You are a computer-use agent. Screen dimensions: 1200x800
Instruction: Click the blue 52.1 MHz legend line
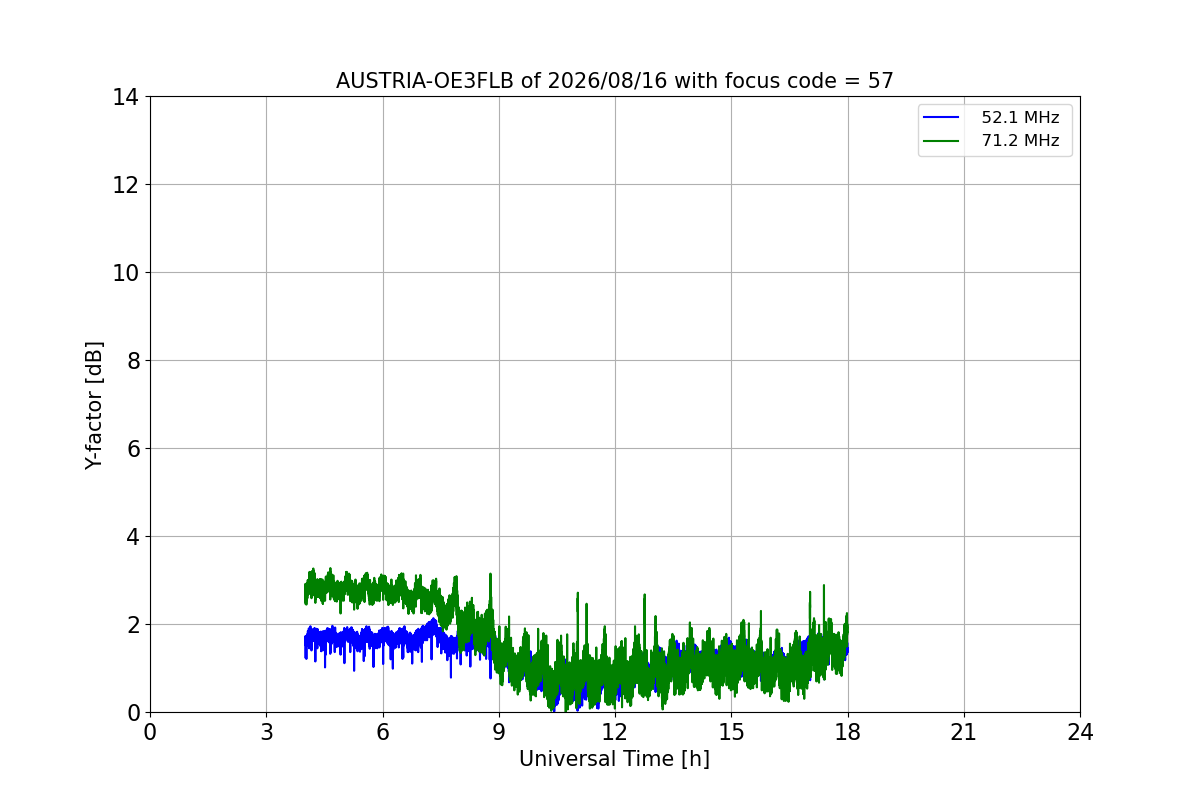pyautogui.click(x=941, y=118)
